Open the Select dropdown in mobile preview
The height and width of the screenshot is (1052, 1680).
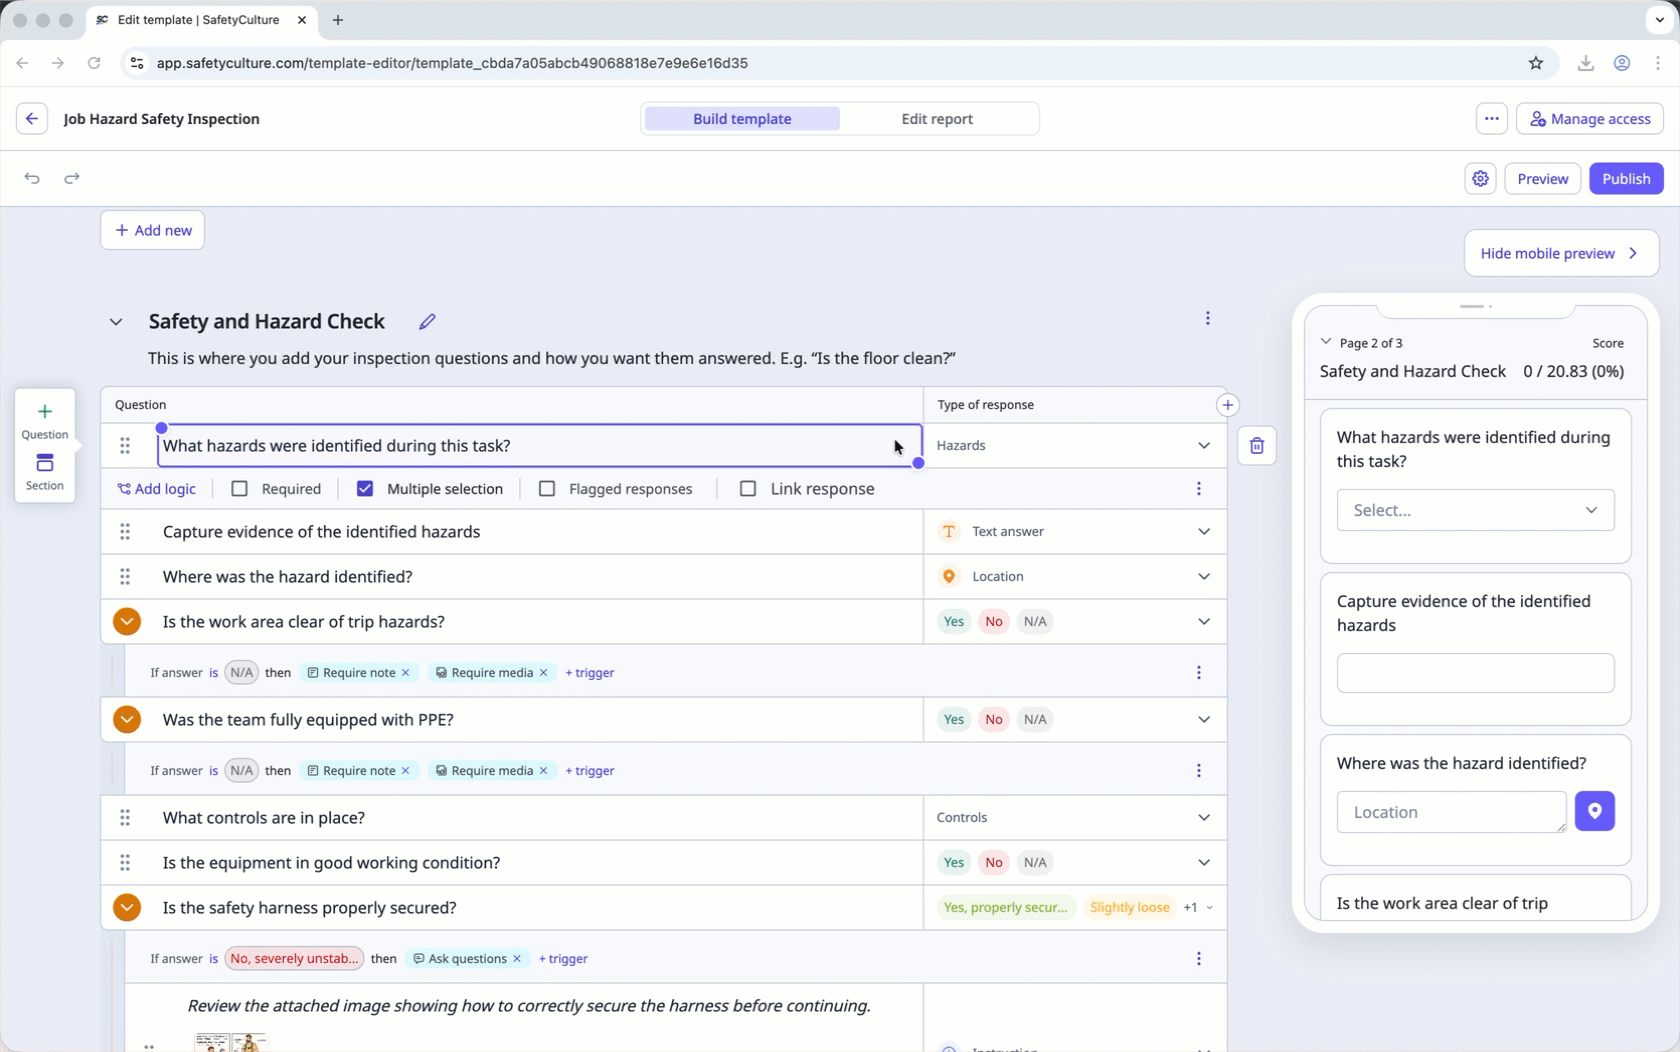[x=1475, y=510]
